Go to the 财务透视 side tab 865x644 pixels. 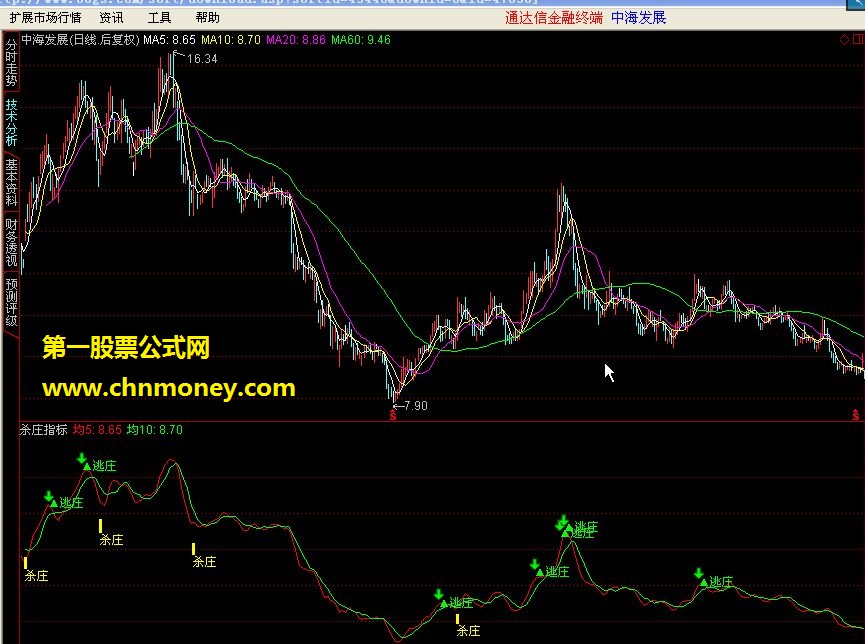click(11, 242)
